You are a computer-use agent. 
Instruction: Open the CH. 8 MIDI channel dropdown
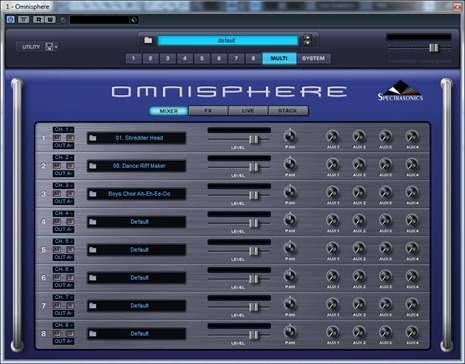63,326
